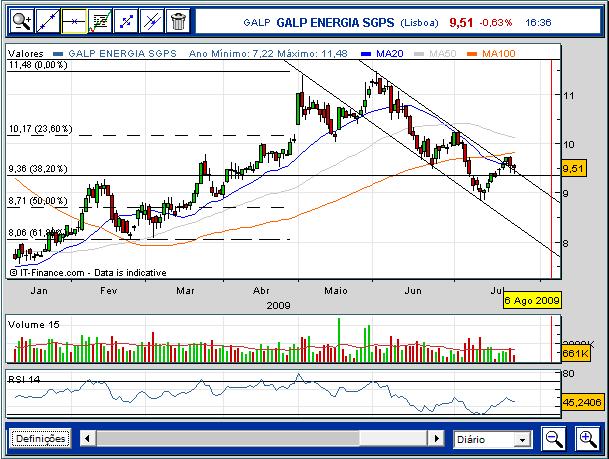Click the IT-Finance.com data indicative notice
609x459 pixels.
click(x=88, y=273)
